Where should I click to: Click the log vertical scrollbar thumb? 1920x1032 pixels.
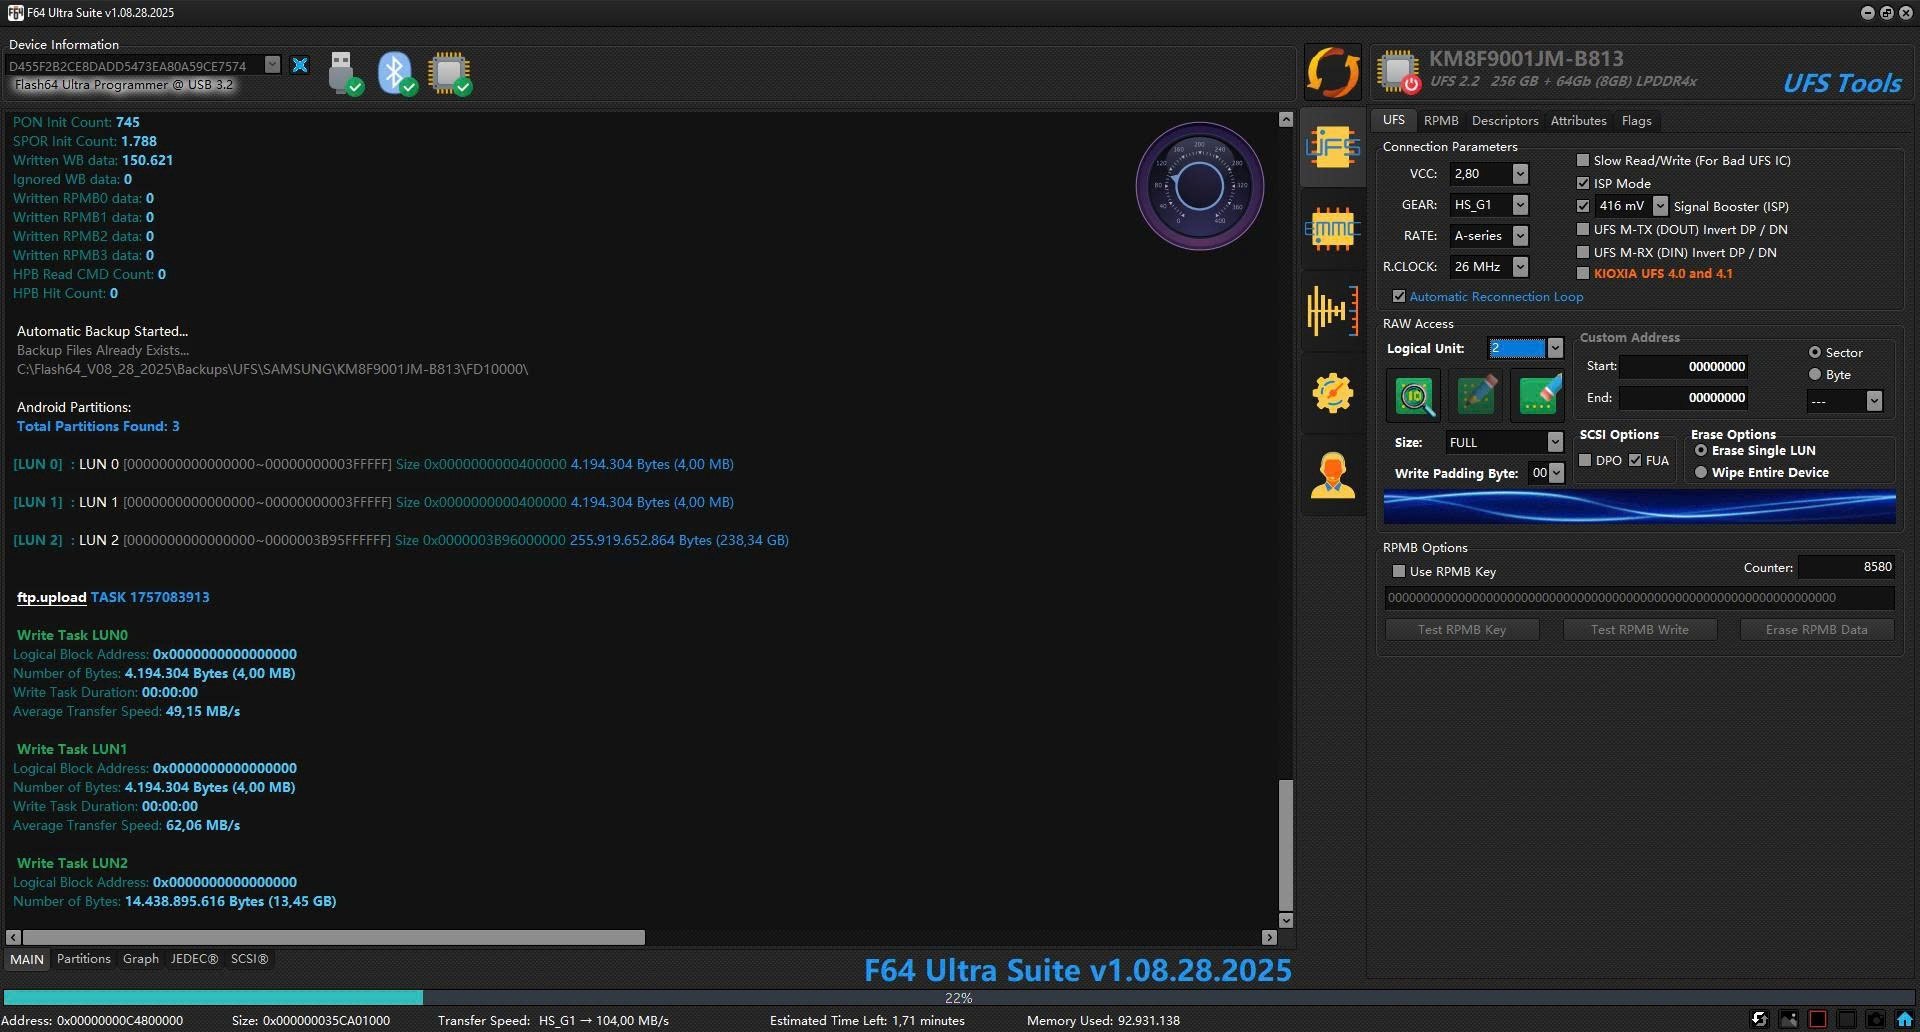(x=1286, y=843)
